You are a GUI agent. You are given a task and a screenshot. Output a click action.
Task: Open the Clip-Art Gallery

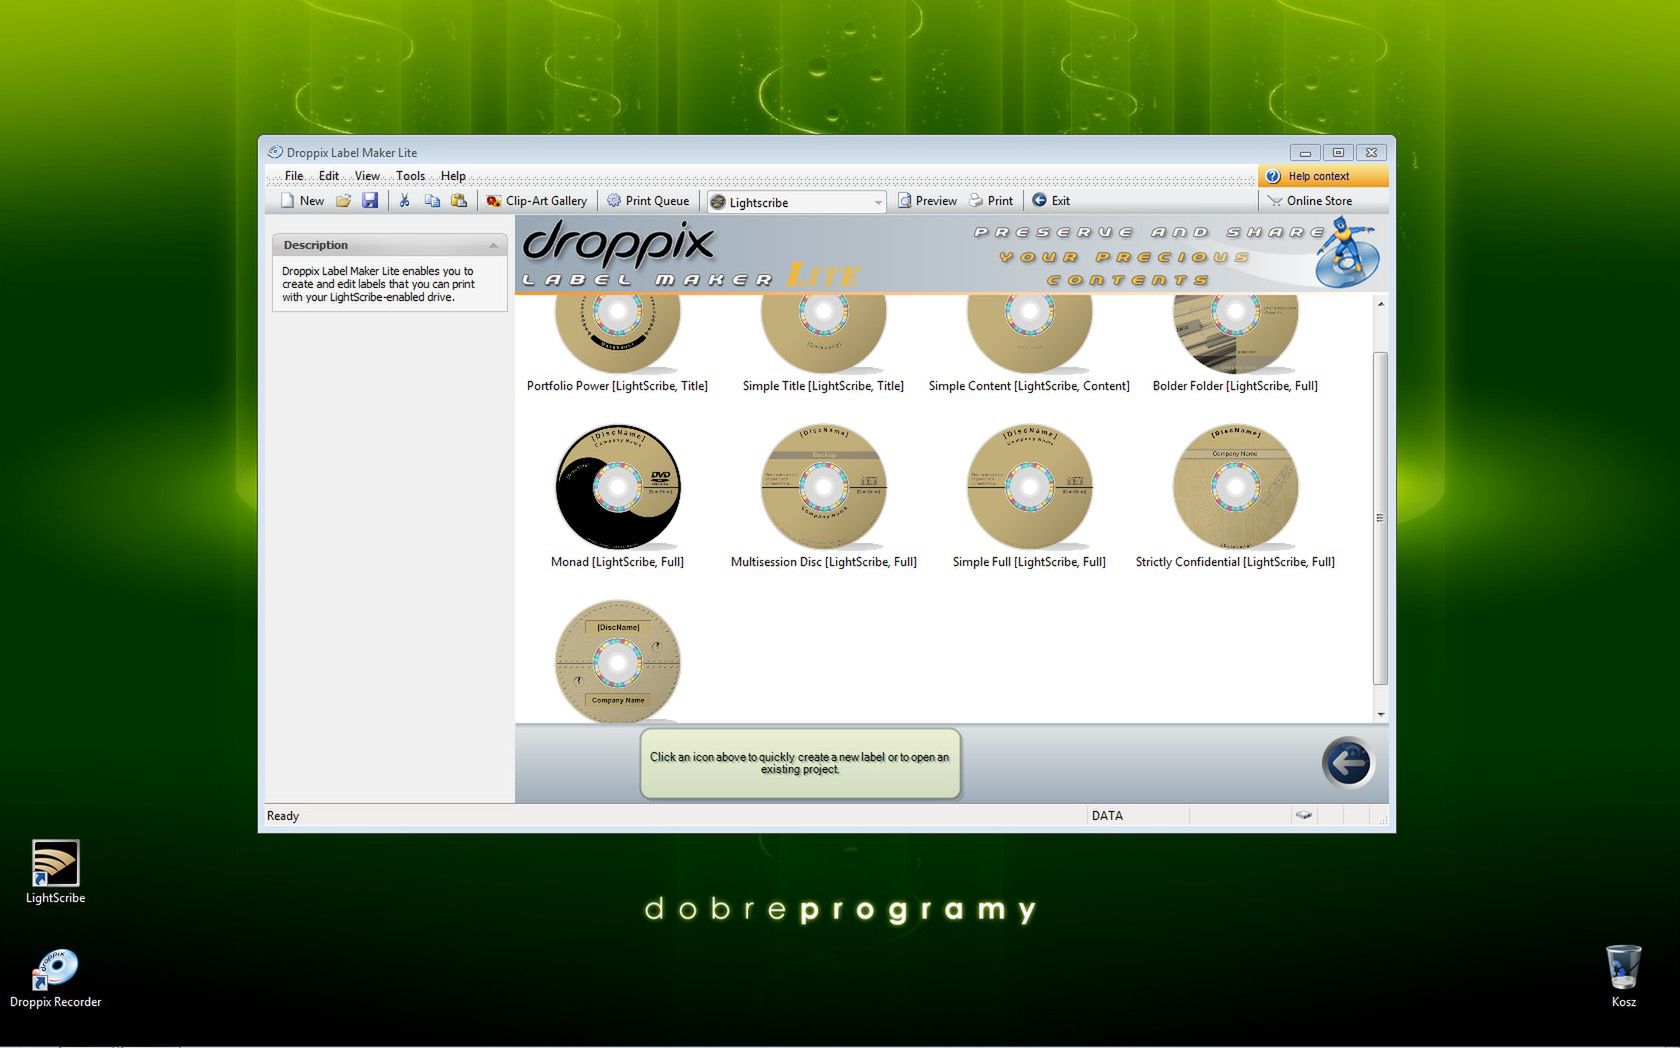(537, 201)
